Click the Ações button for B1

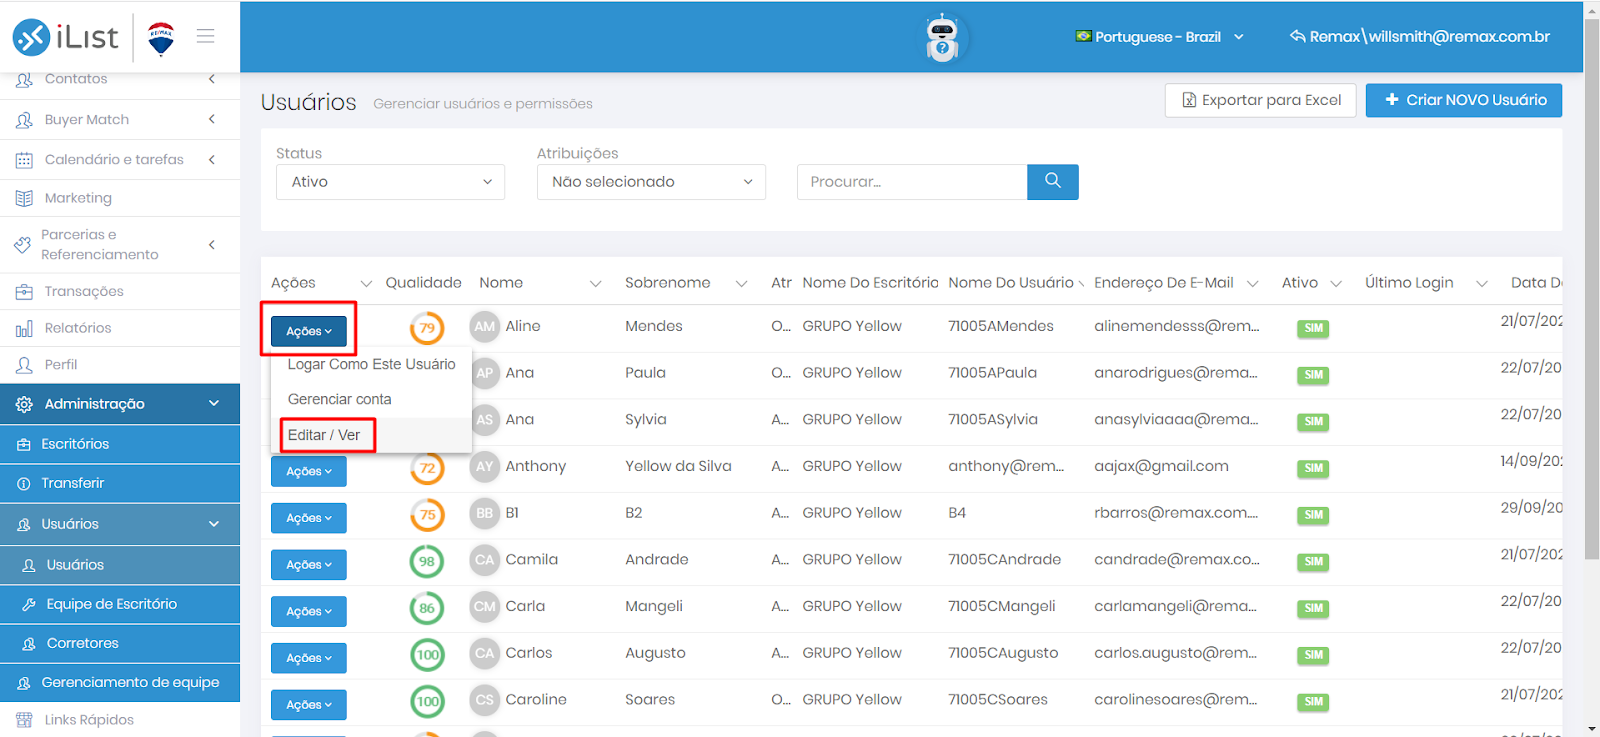pyautogui.click(x=309, y=518)
